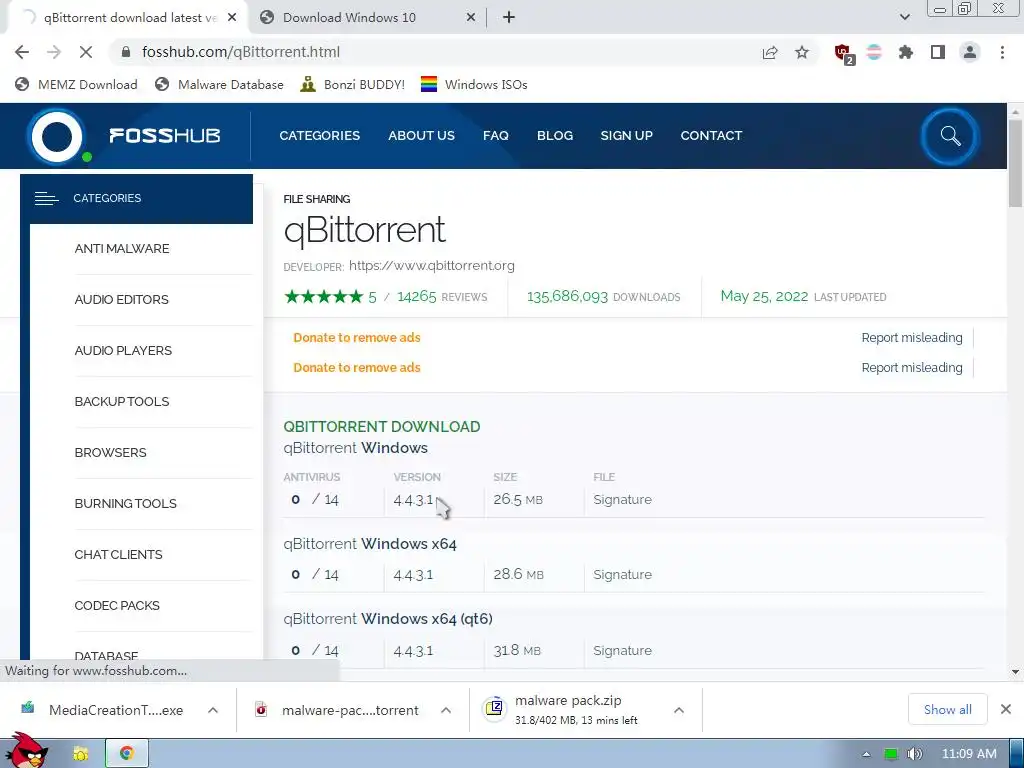Close the qBittorrent download tab
Screen dimensions: 1024x768
[232, 18]
